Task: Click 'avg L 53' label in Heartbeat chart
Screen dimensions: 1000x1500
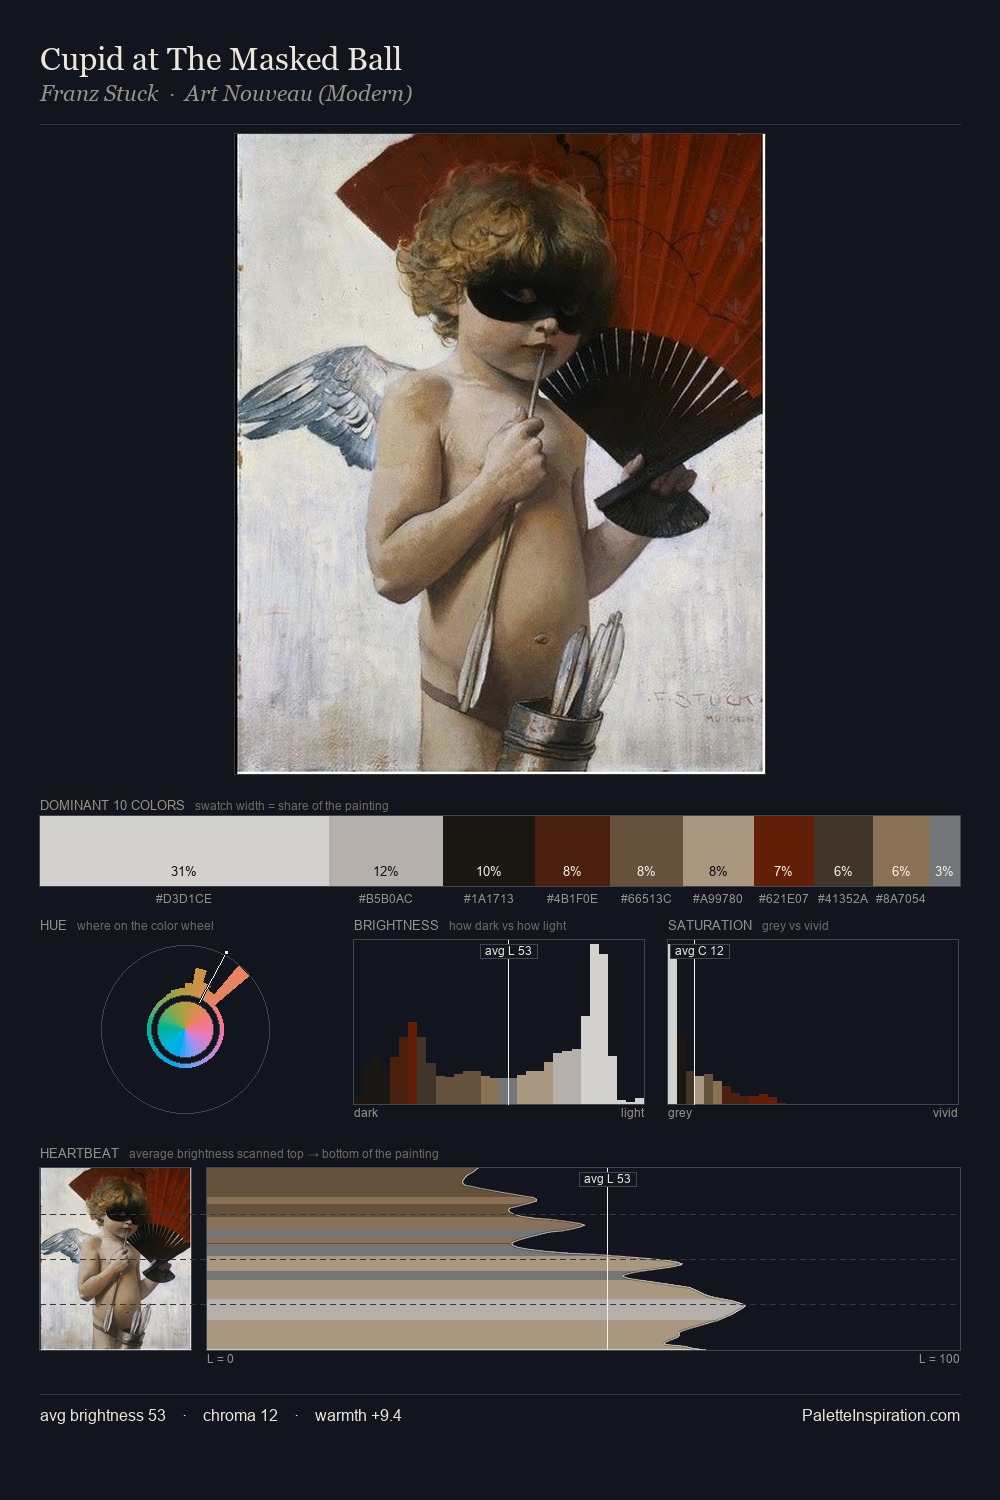Action: [x=607, y=1179]
